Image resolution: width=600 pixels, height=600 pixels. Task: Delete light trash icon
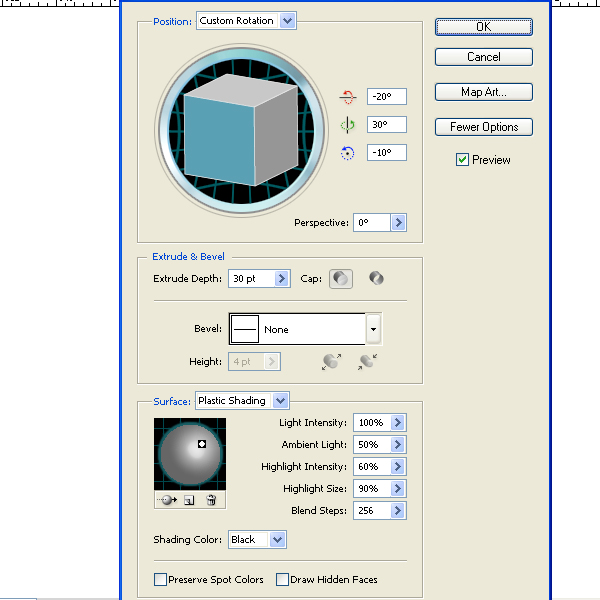(211, 500)
